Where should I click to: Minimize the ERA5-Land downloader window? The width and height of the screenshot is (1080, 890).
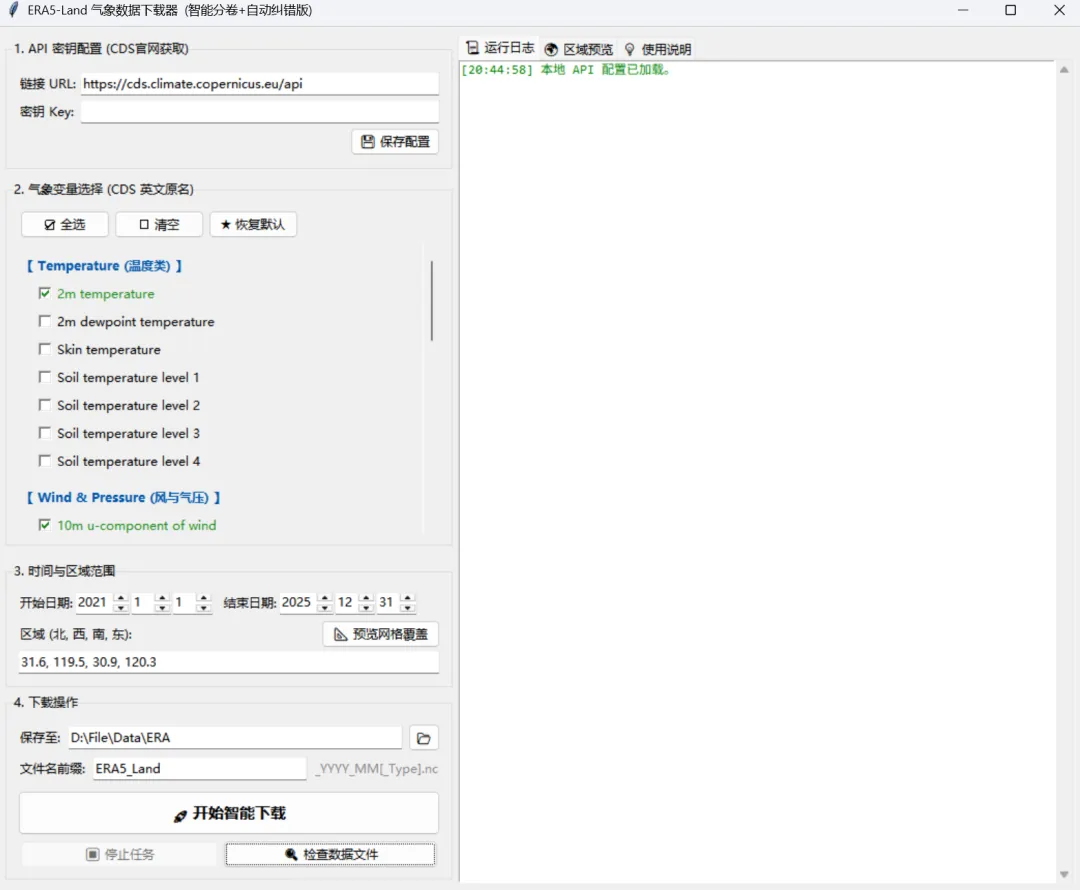tap(963, 10)
